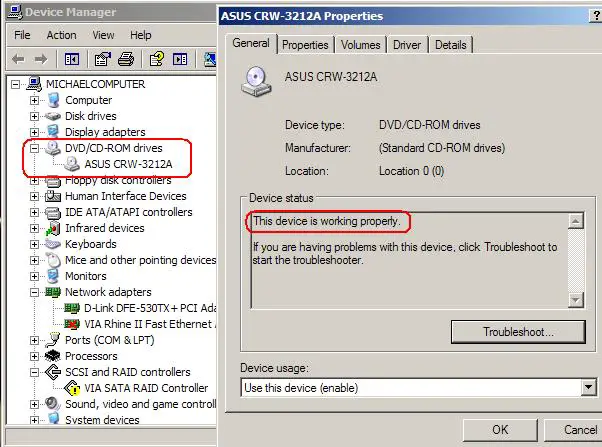Click the Processors category icon
The width and height of the screenshot is (602, 447).
[x=53, y=356]
